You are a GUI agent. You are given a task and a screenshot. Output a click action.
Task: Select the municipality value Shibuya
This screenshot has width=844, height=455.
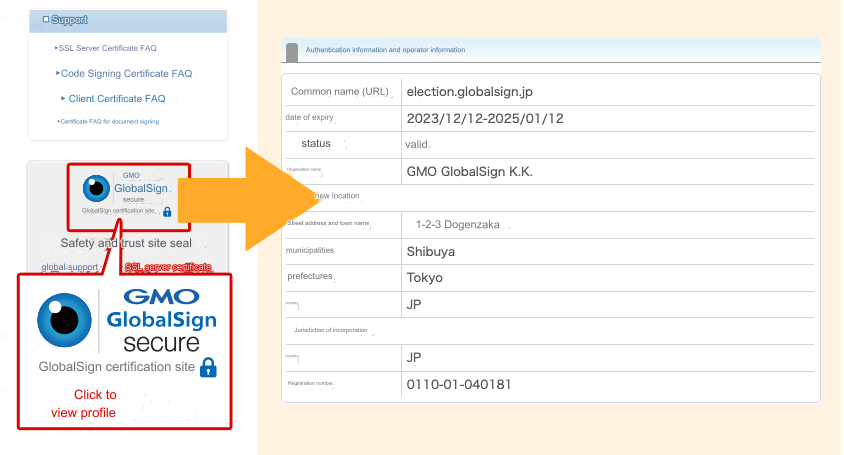click(431, 251)
